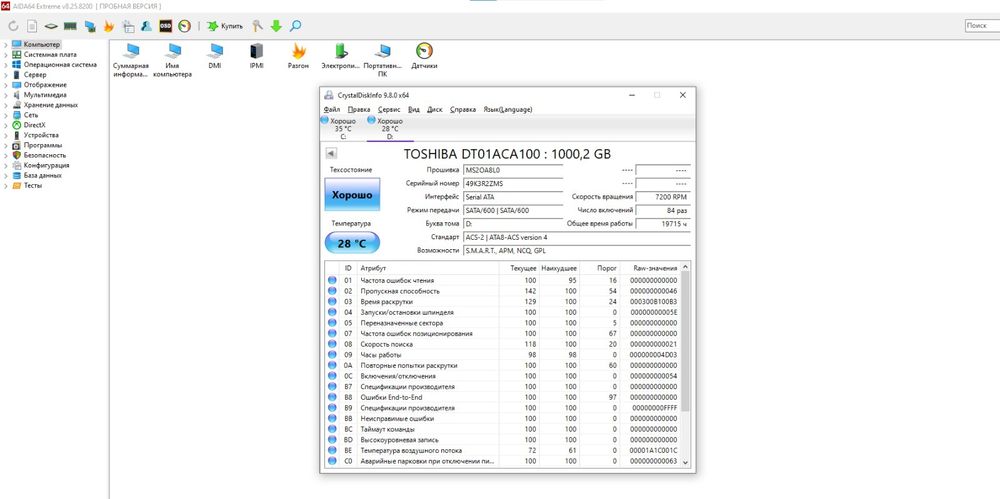Viewport: 1000px width, 499px height.
Task: Expand the Компьютер tree node arrow
Action: [x=6, y=45]
